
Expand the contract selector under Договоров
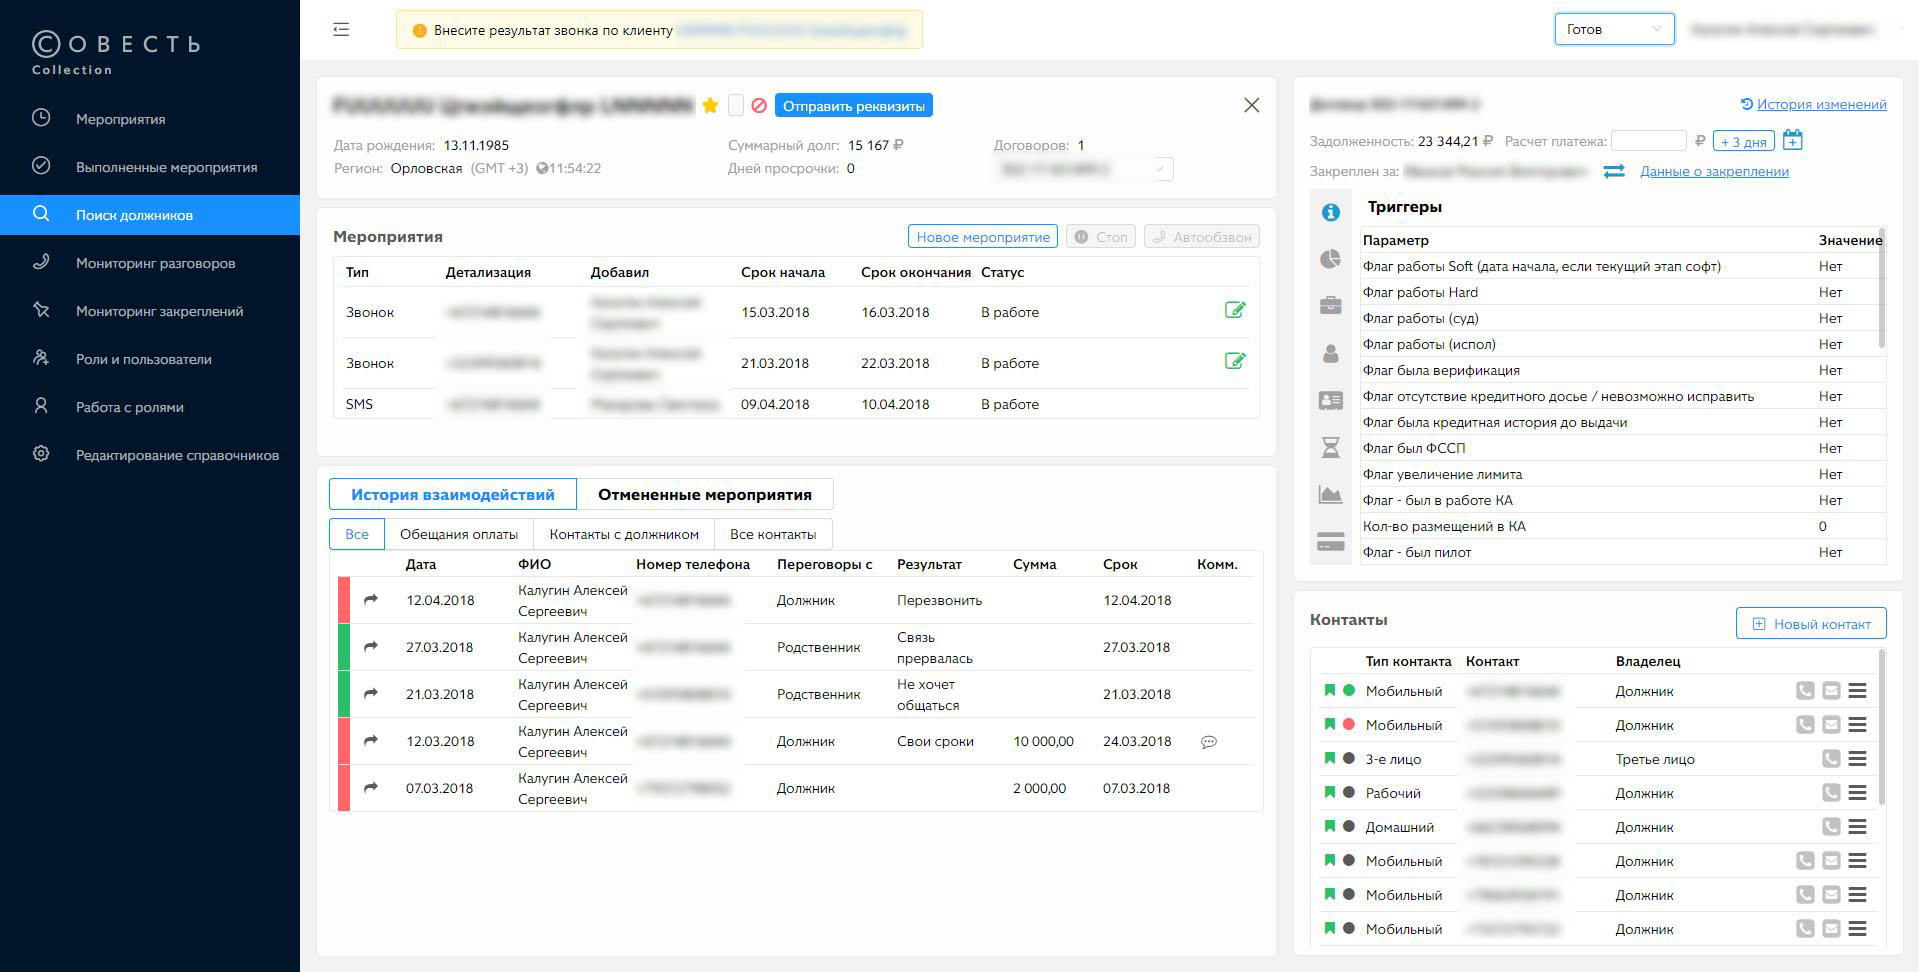(1086, 169)
